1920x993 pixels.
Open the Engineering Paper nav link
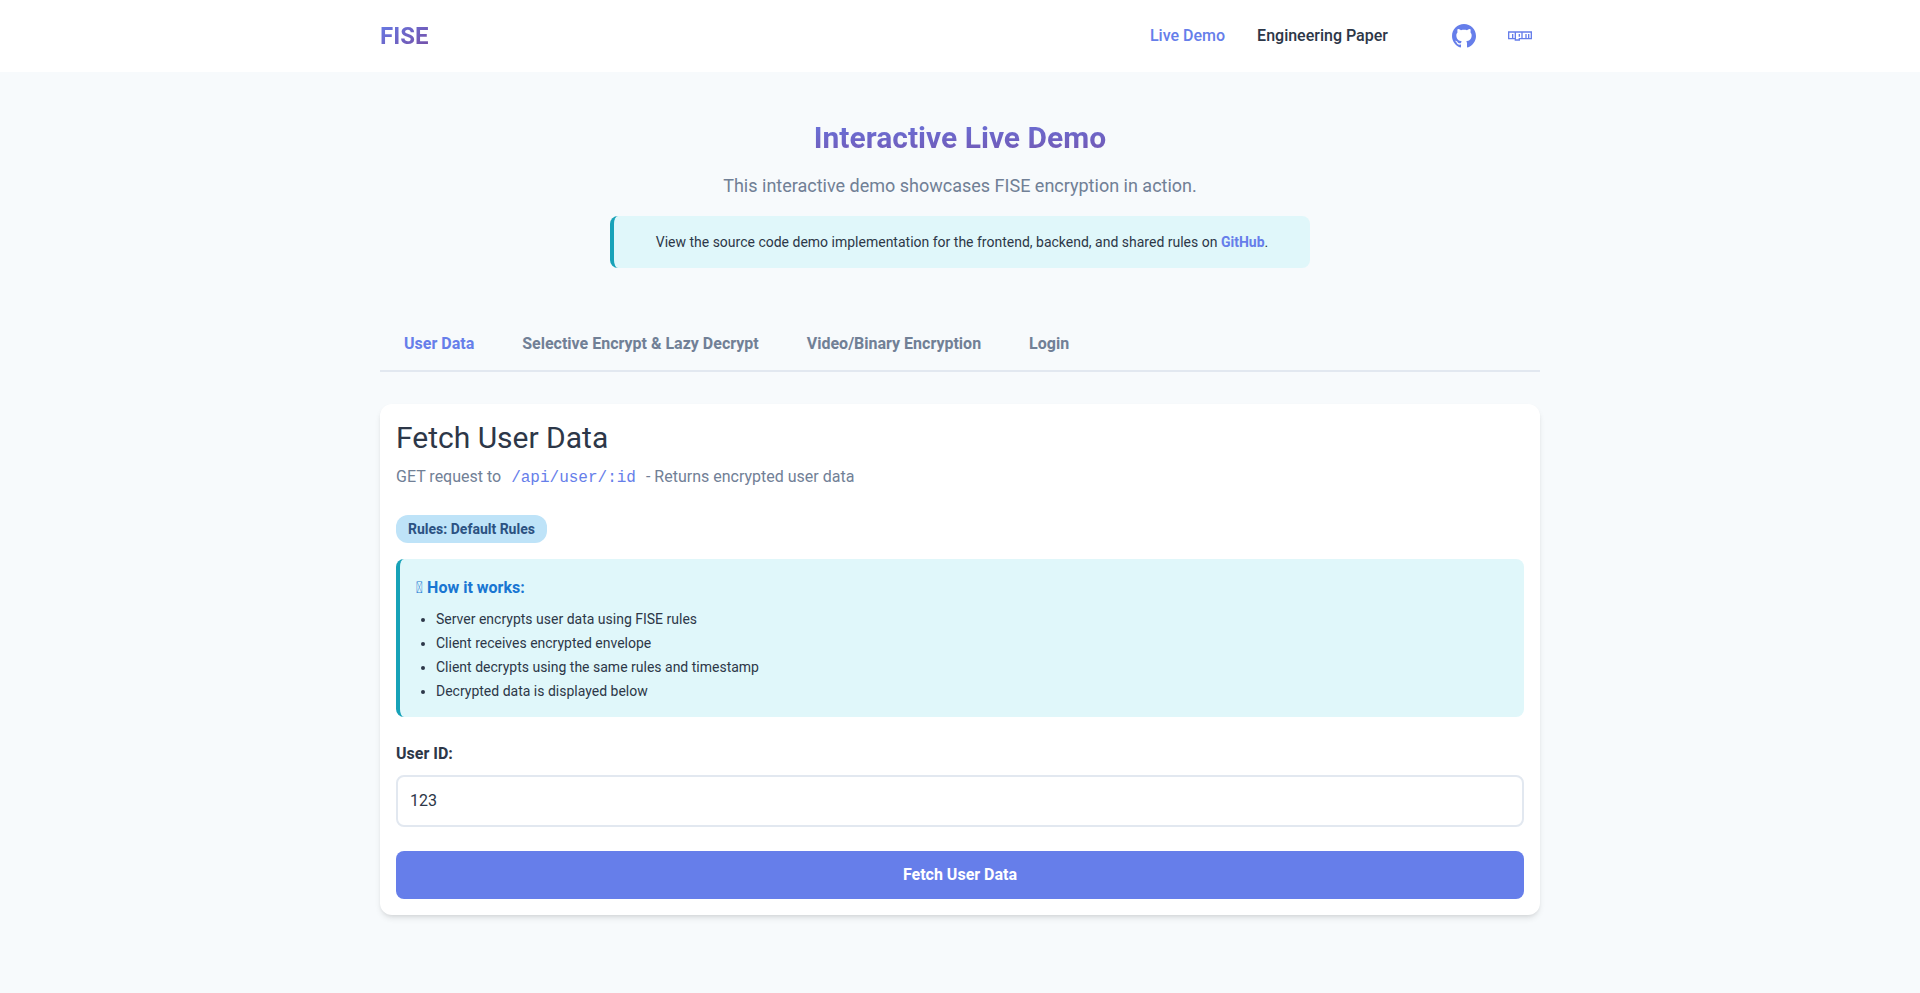(1322, 36)
